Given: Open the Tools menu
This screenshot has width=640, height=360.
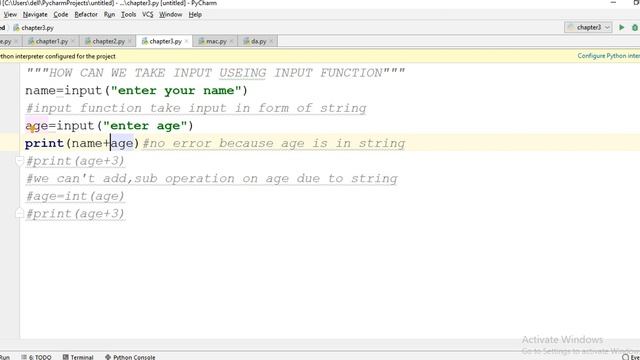Looking at the screenshot, I should [x=129, y=14].
